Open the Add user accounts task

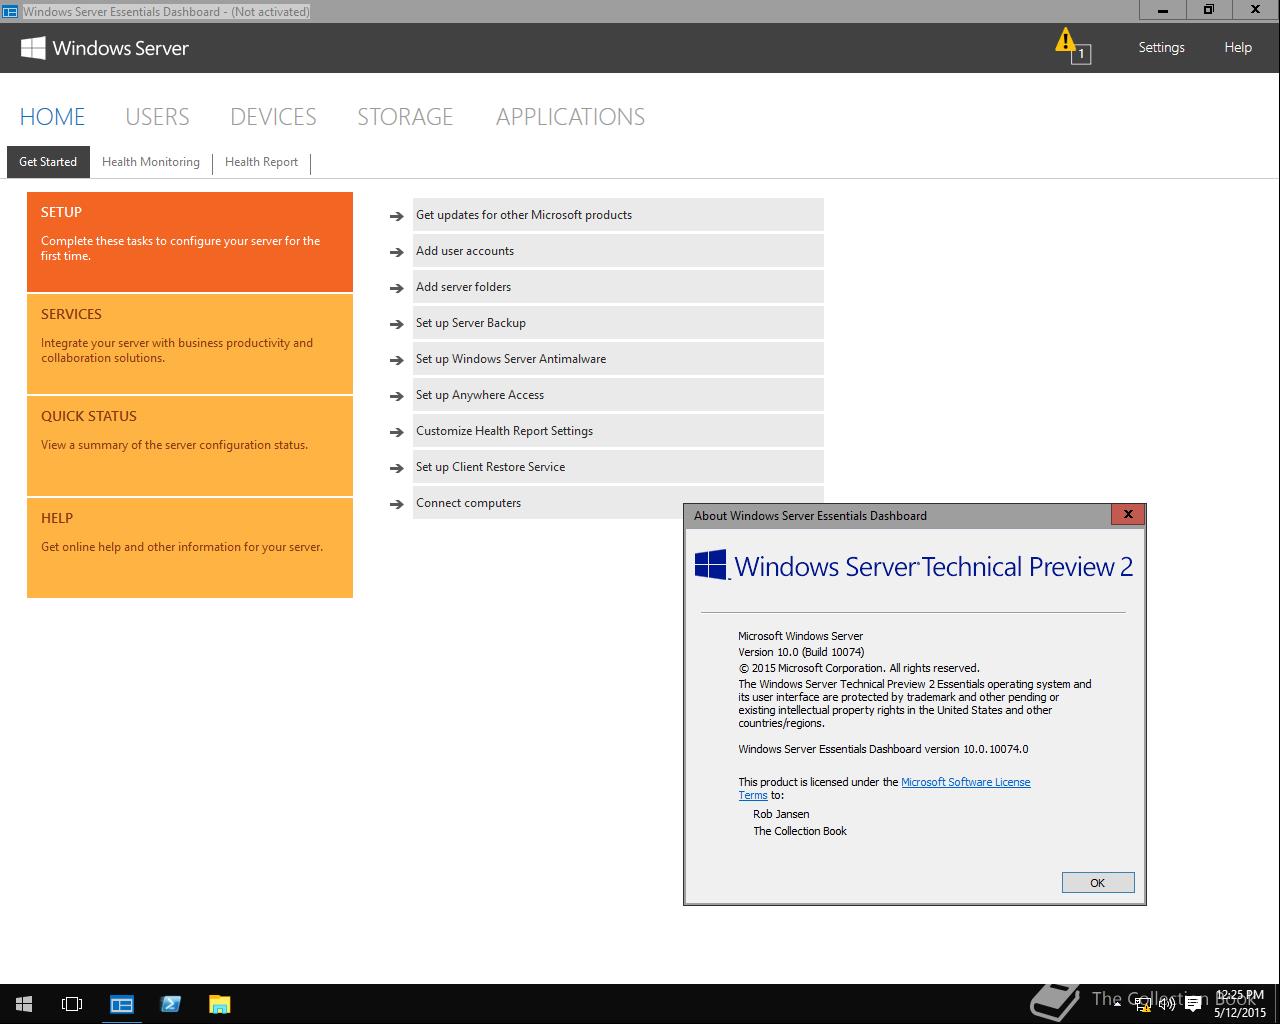tap(618, 251)
